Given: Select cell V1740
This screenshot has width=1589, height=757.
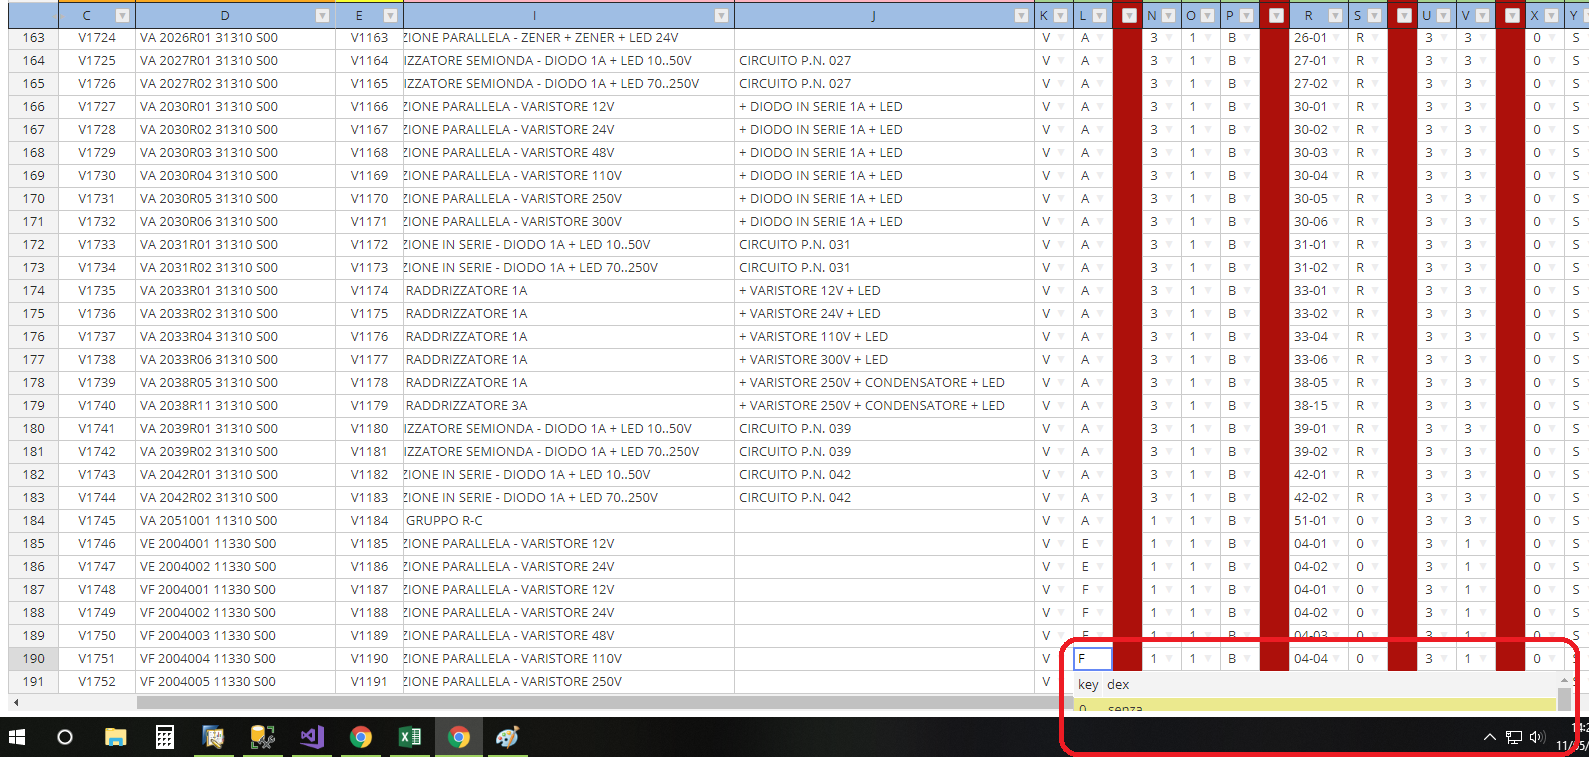Looking at the screenshot, I should (x=97, y=406).
